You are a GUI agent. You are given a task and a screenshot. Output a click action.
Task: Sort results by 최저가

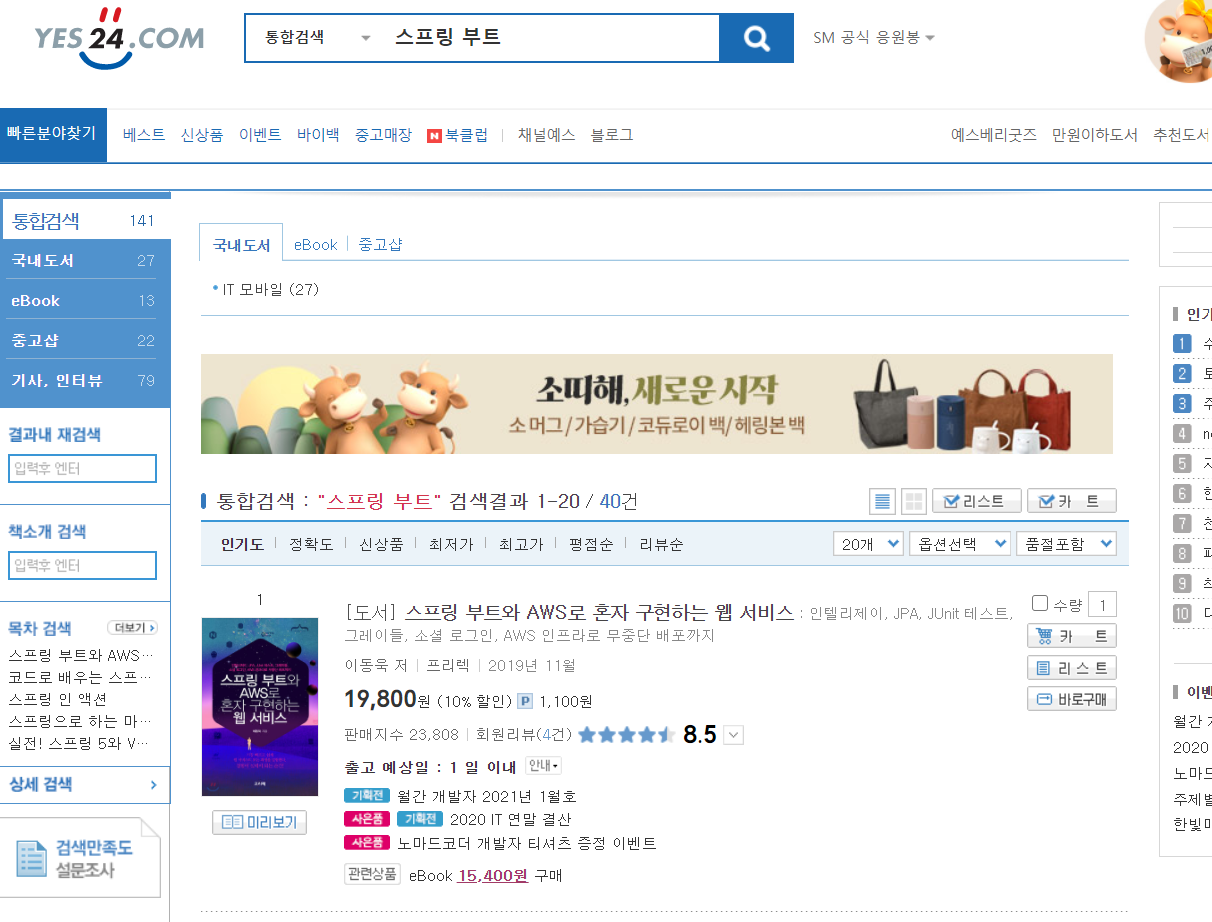(451, 544)
